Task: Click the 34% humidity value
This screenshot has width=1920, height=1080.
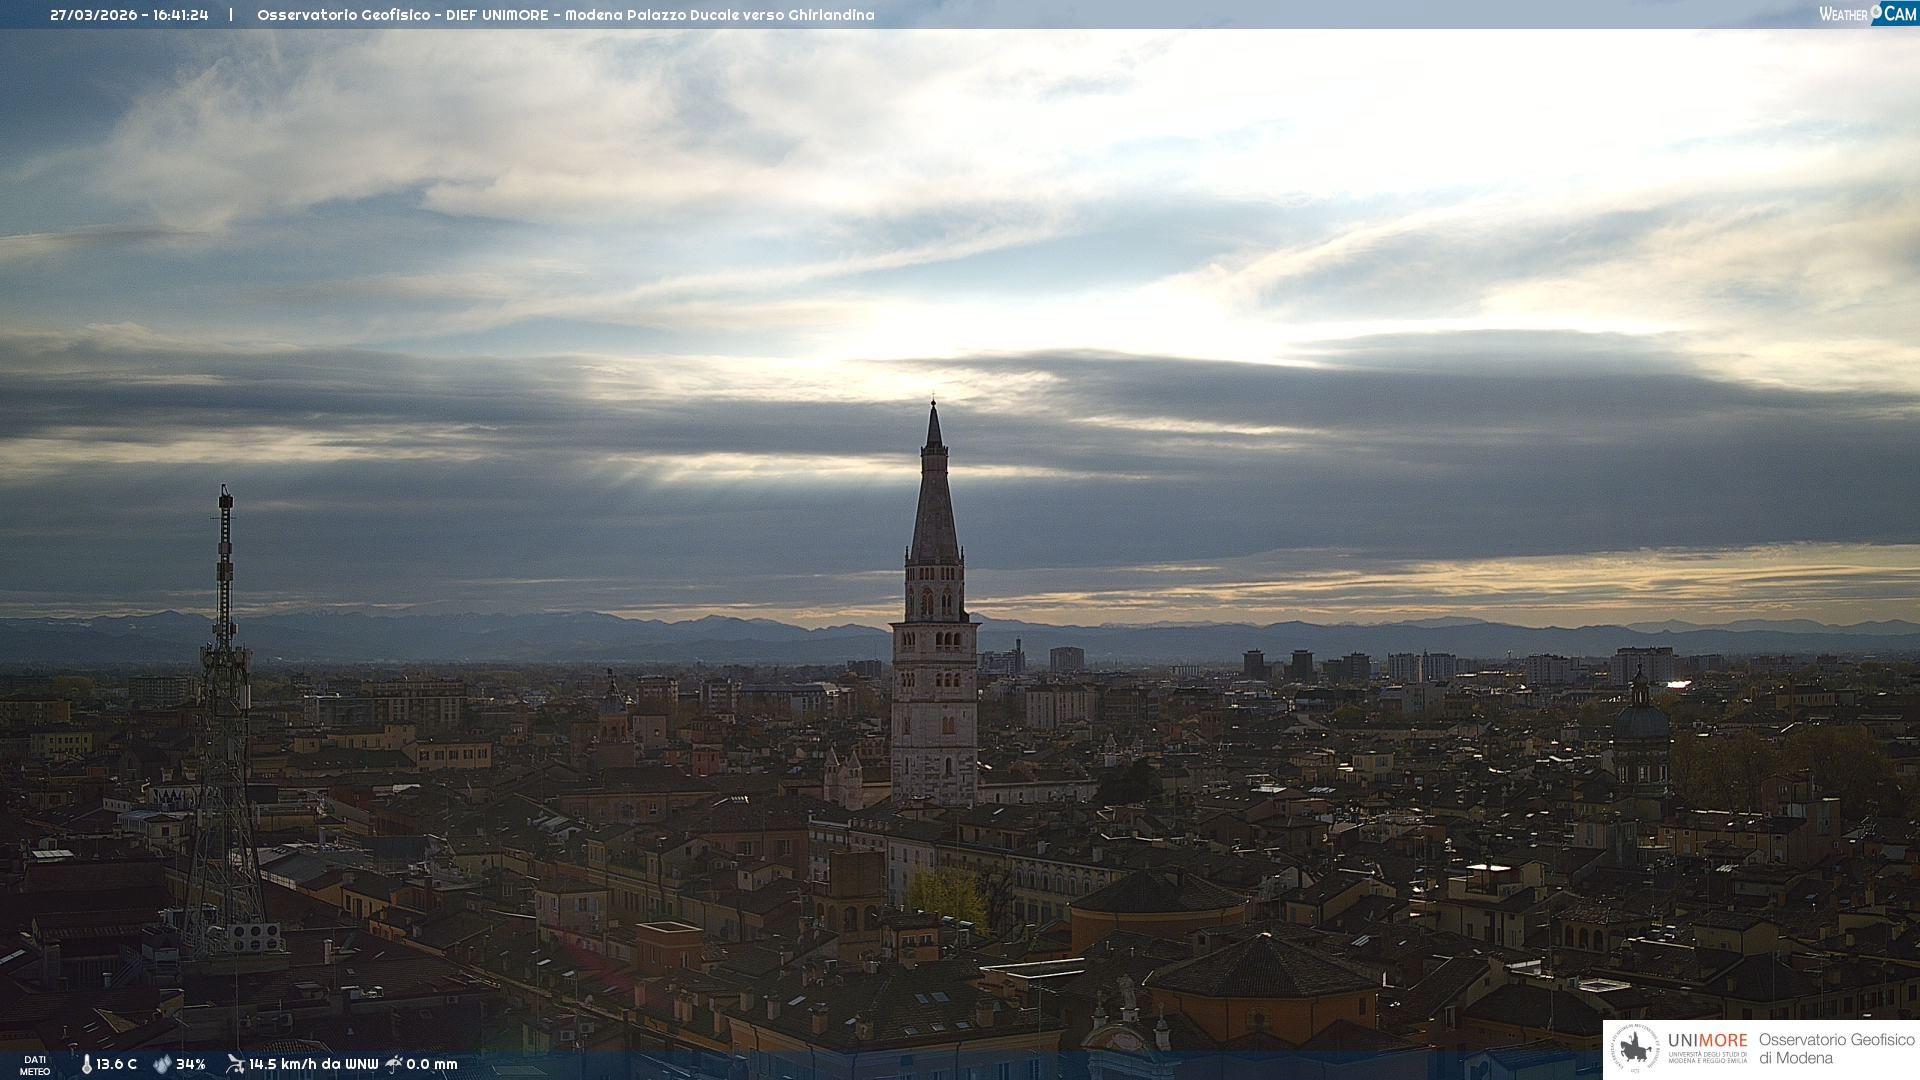Action: 191,1064
